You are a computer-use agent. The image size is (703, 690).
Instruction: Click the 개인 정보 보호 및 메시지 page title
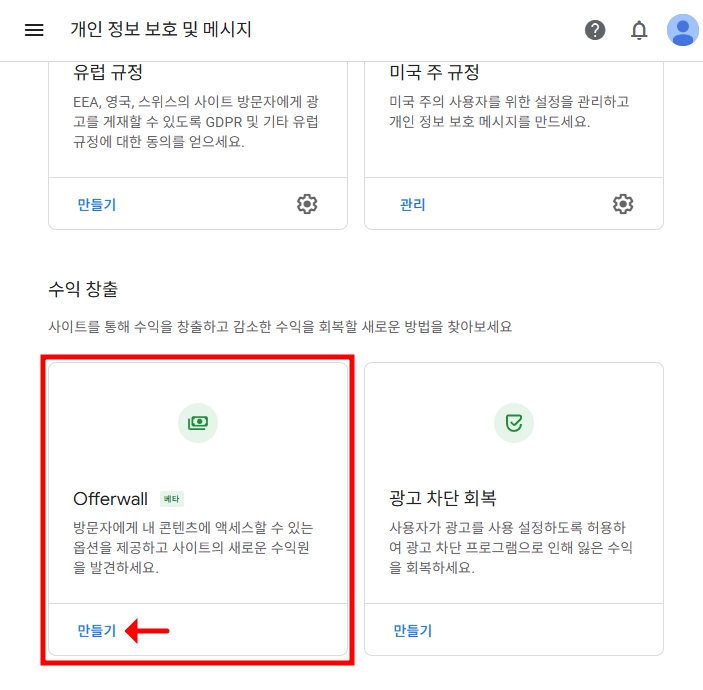(161, 30)
